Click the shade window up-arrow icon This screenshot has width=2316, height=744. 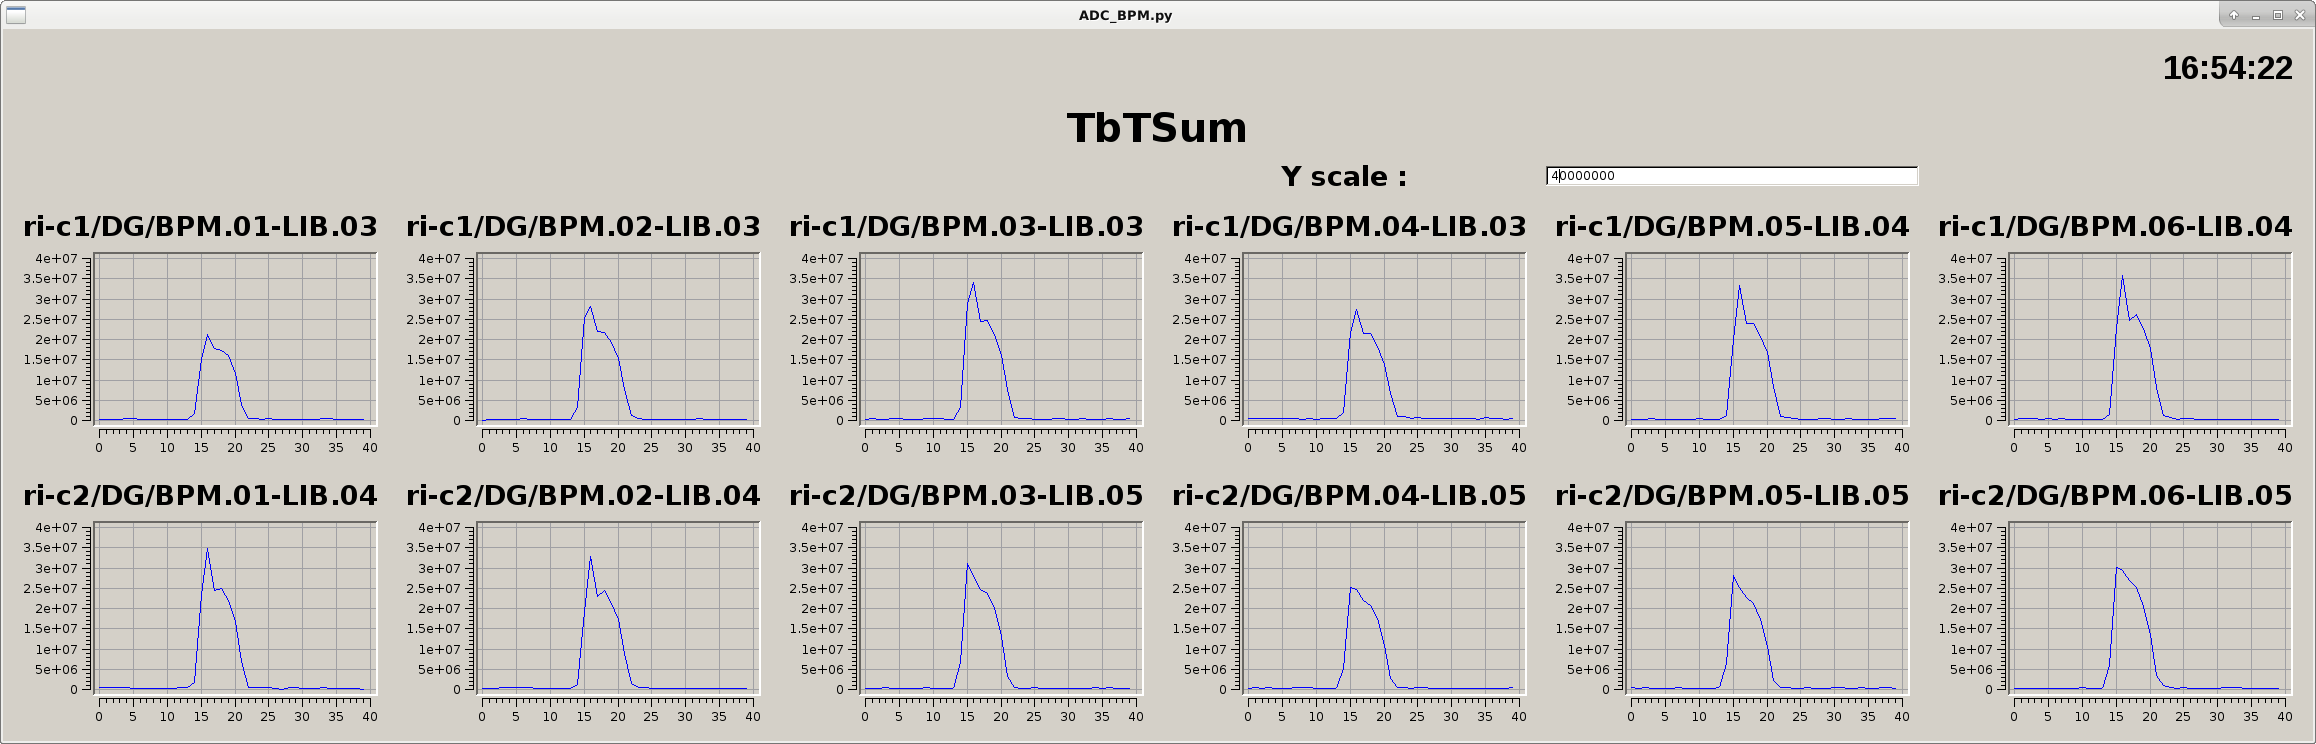click(2234, 15)
